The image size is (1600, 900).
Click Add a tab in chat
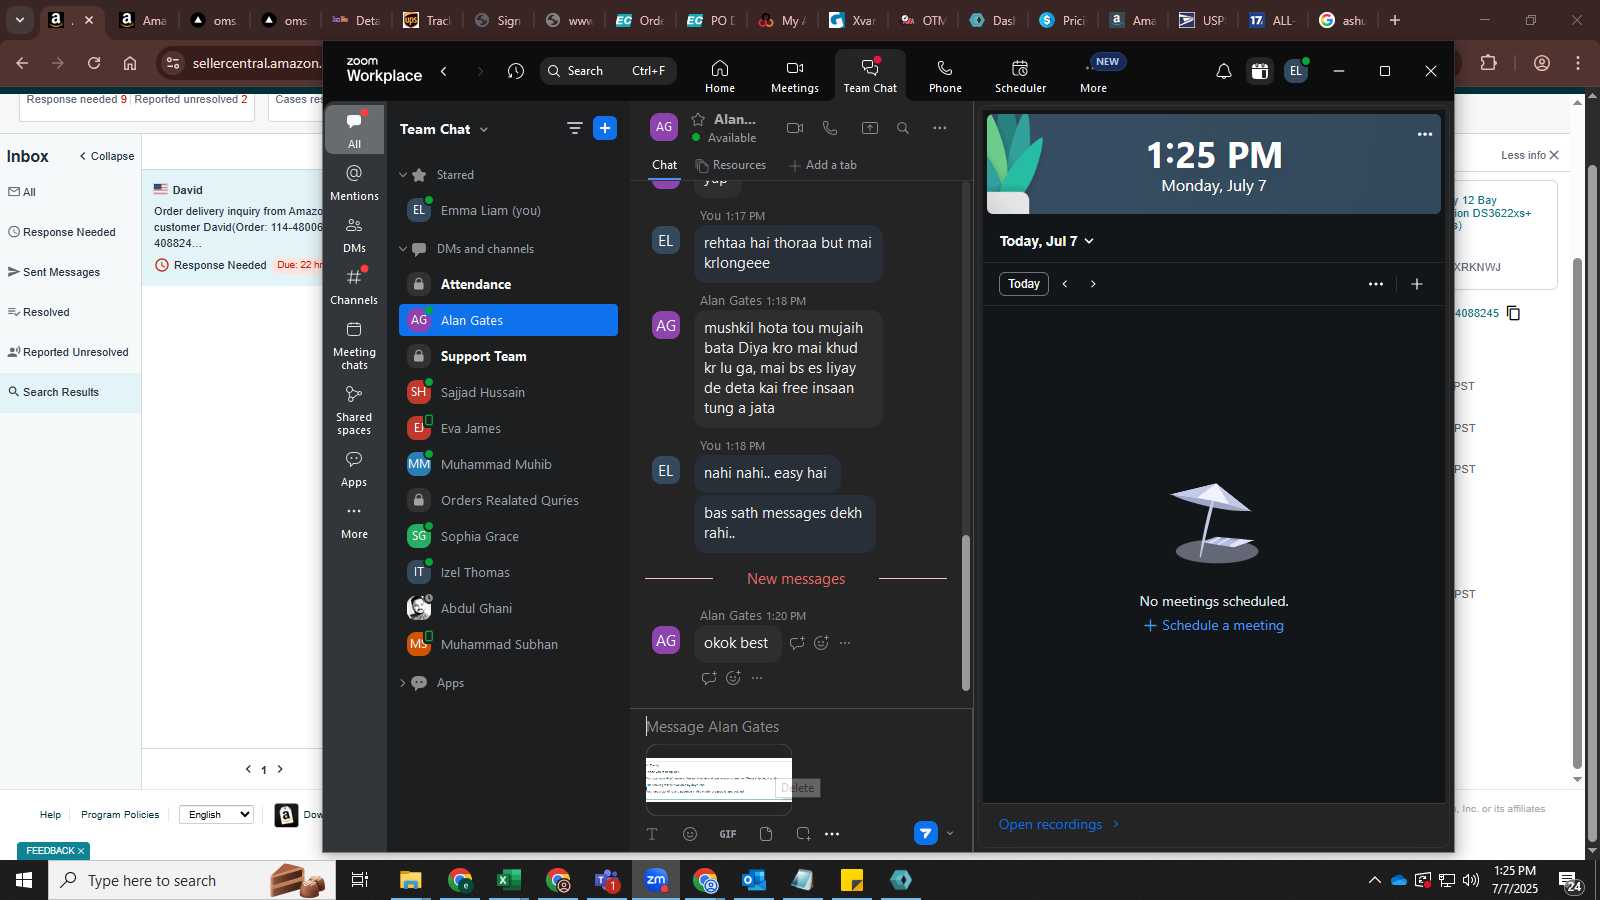pyautogui.click(x=823, y=165)
